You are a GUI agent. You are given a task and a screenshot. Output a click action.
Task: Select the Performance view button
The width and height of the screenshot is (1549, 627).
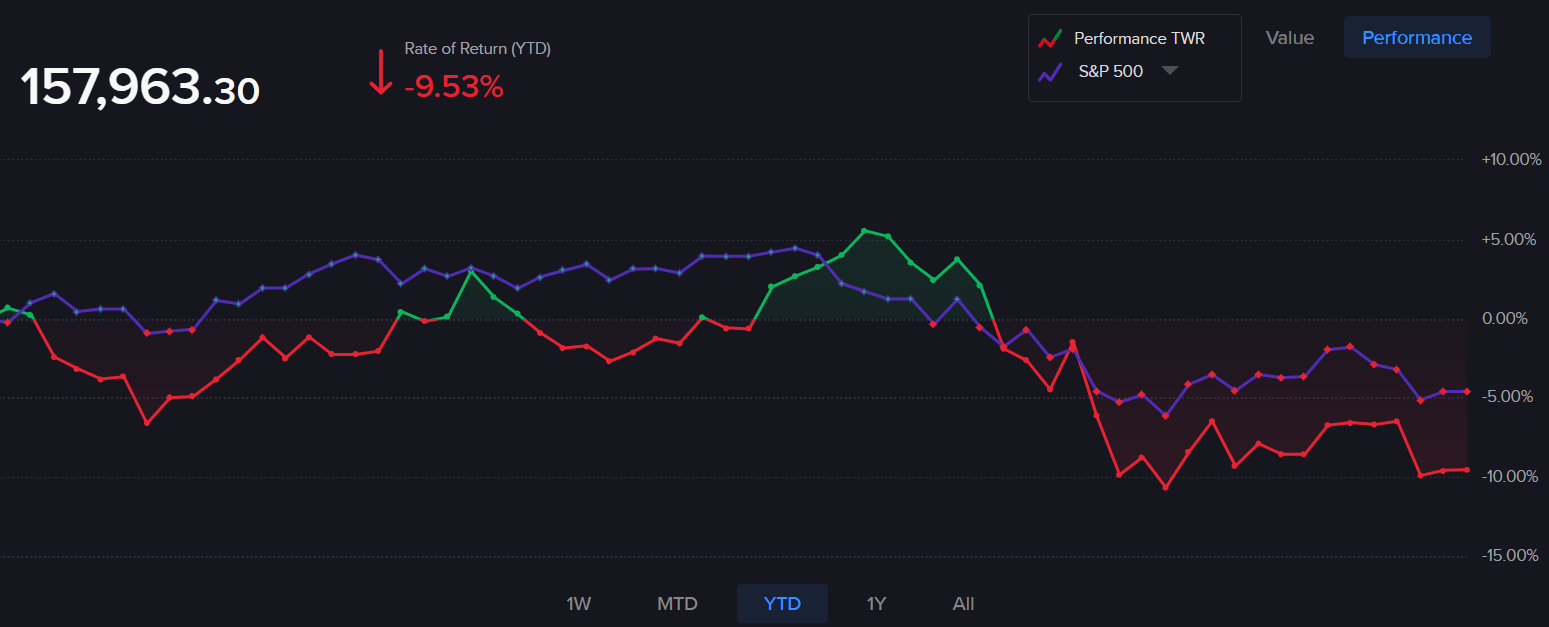[x=1416, y=38]
